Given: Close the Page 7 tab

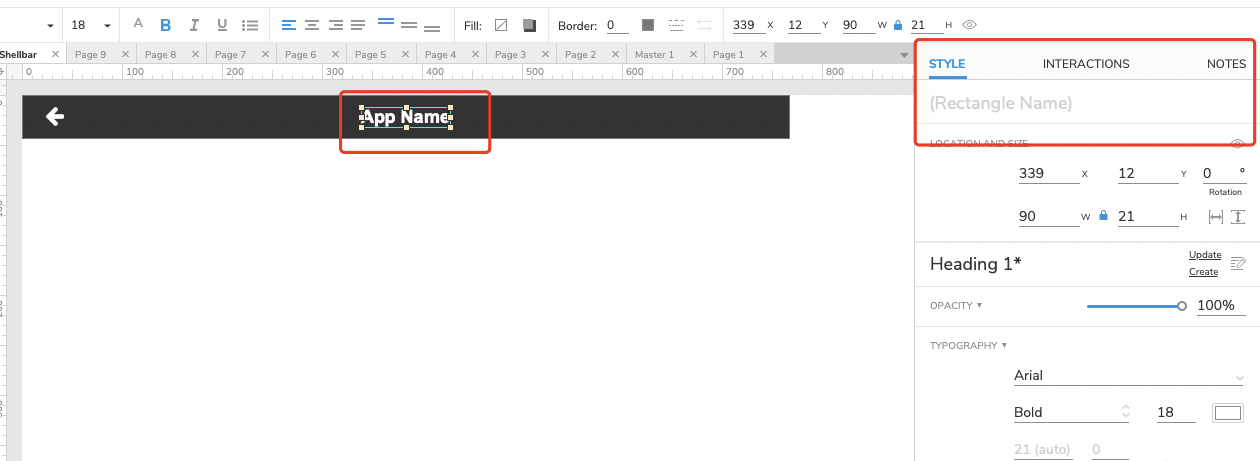Looking at the screenshot, I should pos(265,55).
